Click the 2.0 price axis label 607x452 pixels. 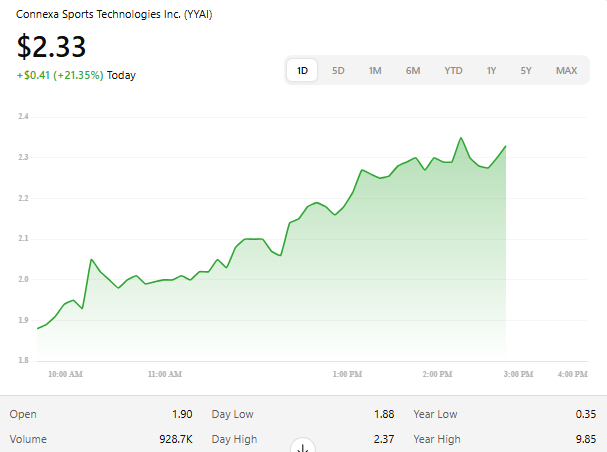[x=23, y=279]
